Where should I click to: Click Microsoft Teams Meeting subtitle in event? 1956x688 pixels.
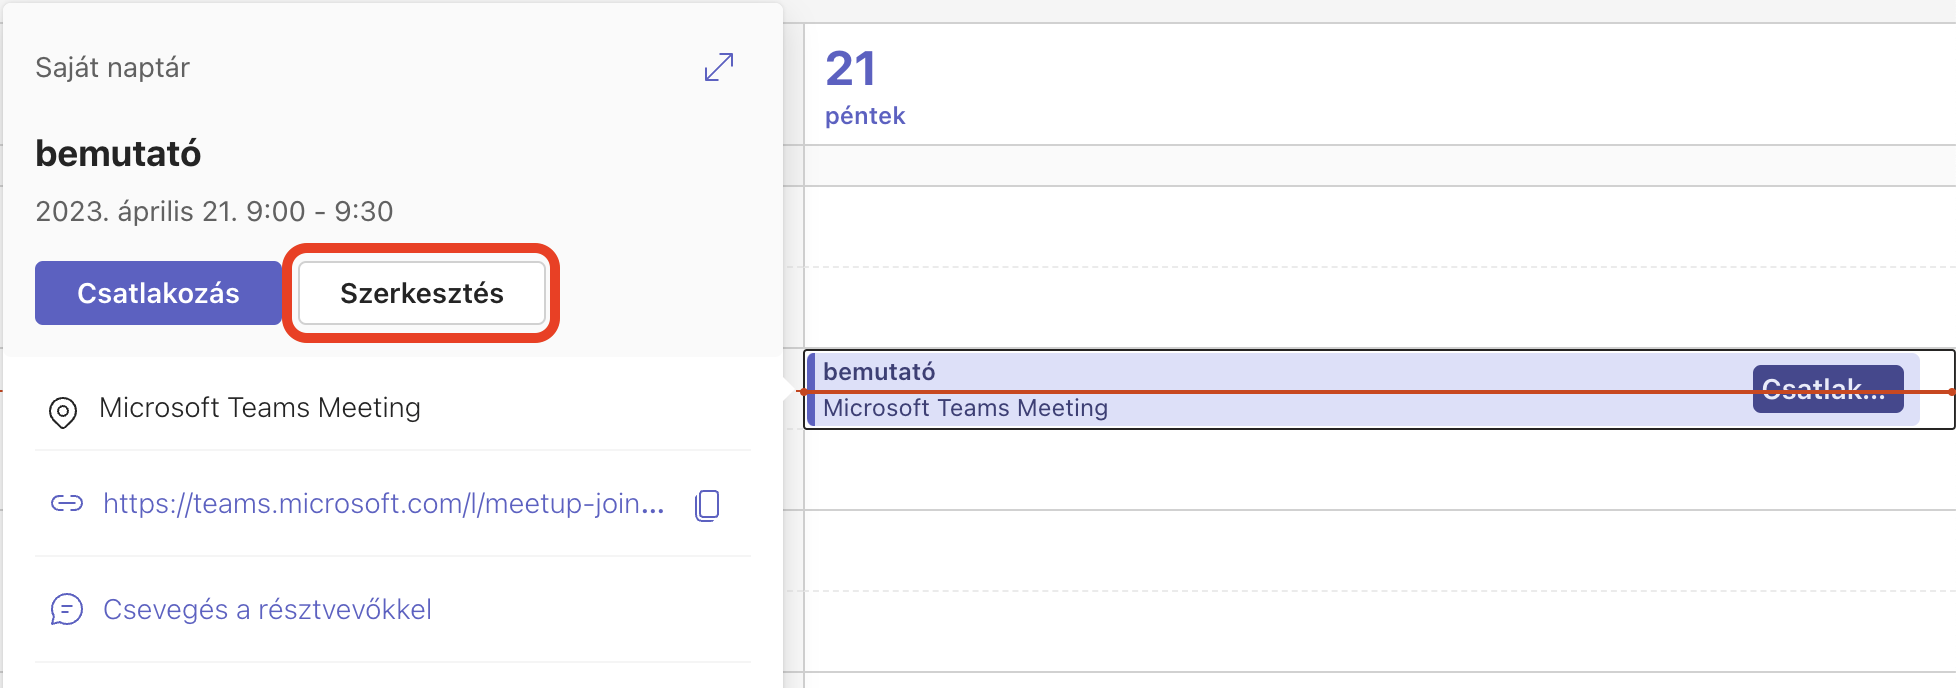pyautogui.click(x=965, y=408)
